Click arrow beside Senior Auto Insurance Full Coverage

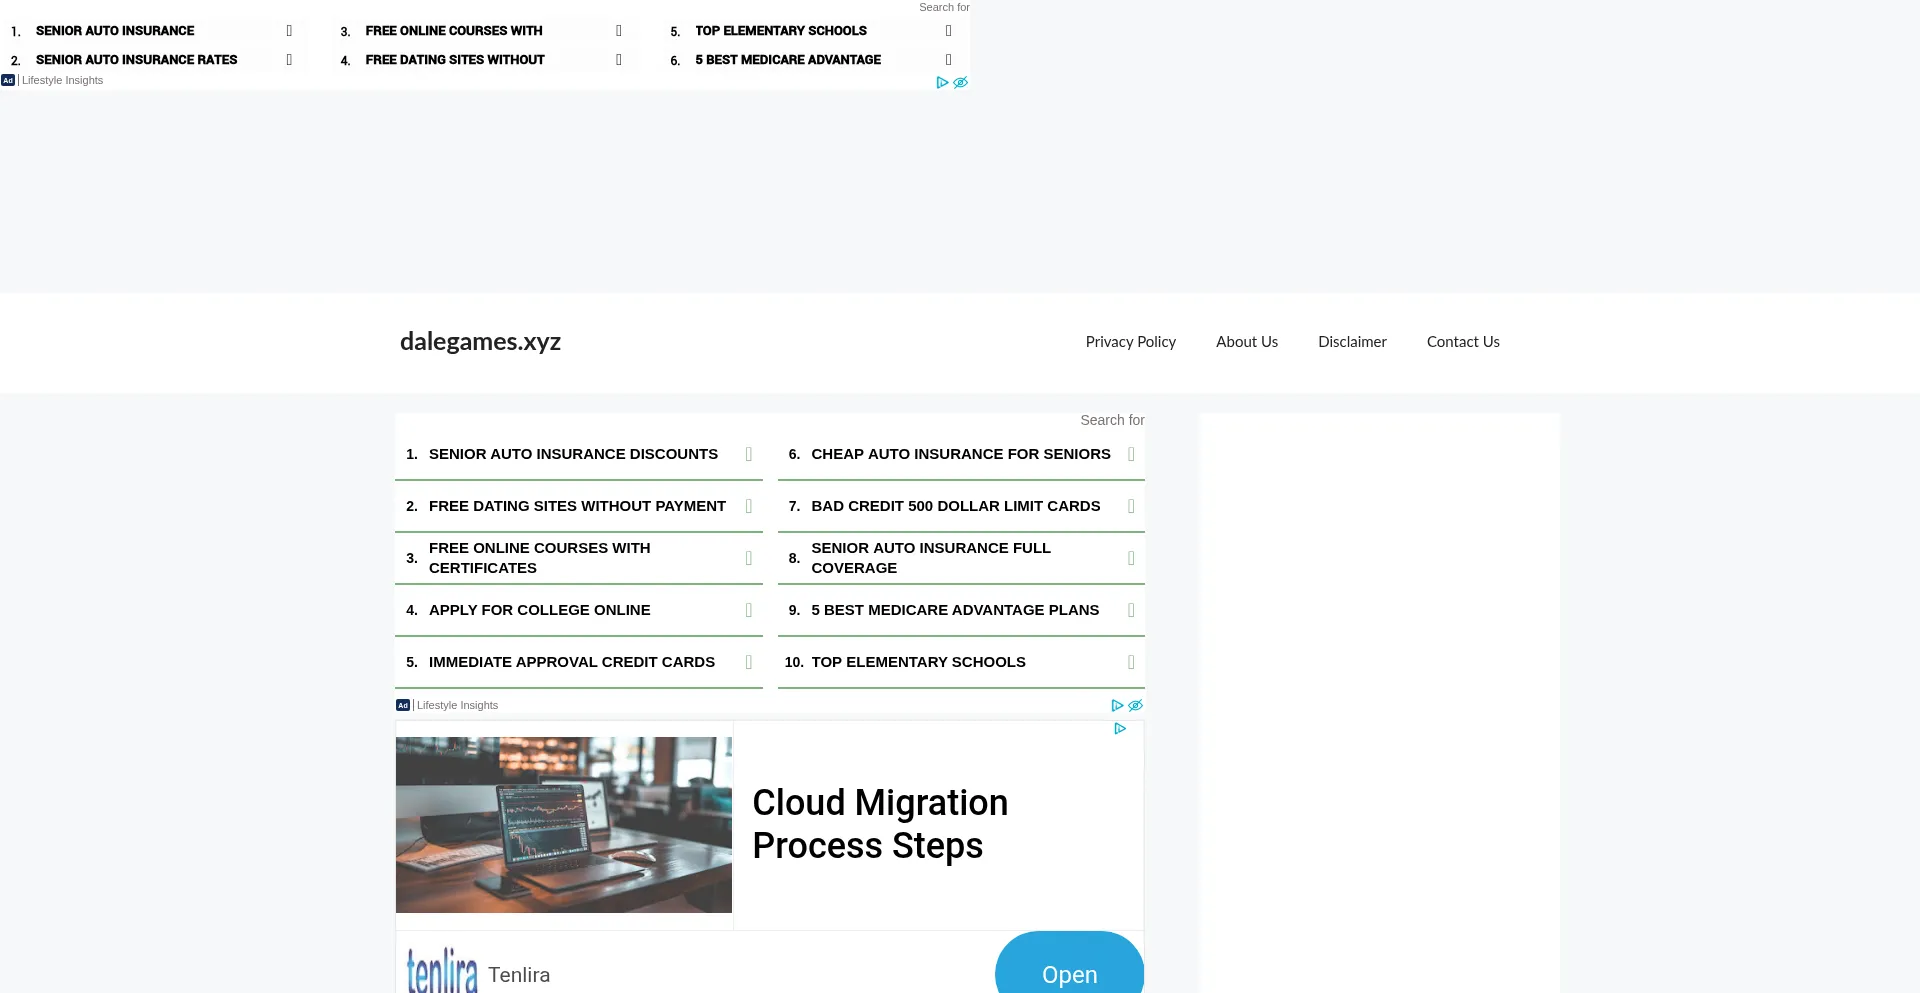click(x=1131, y=559)
